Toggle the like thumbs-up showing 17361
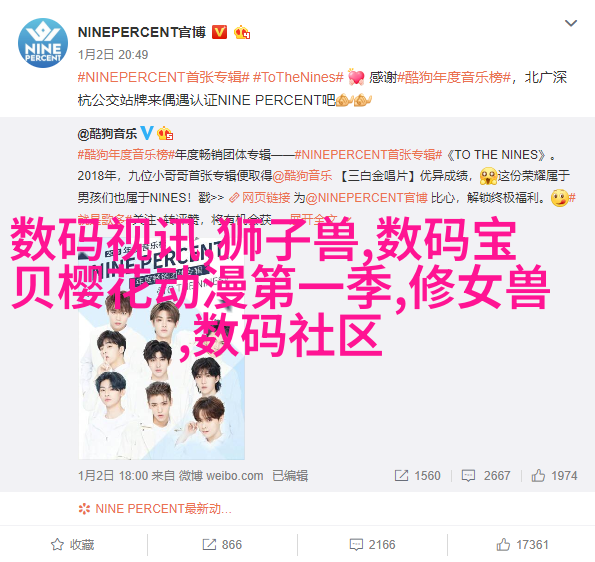Image resolution: width=595 pixels, height=562 pixels. pos(522,545)
